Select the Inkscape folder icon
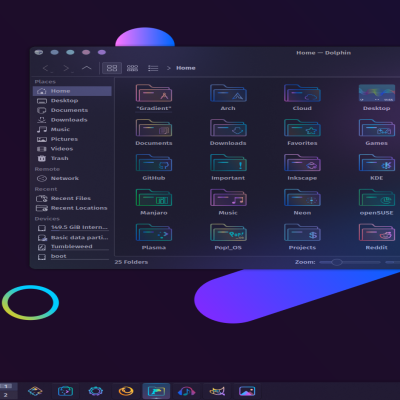 click(x=302, y=163)
